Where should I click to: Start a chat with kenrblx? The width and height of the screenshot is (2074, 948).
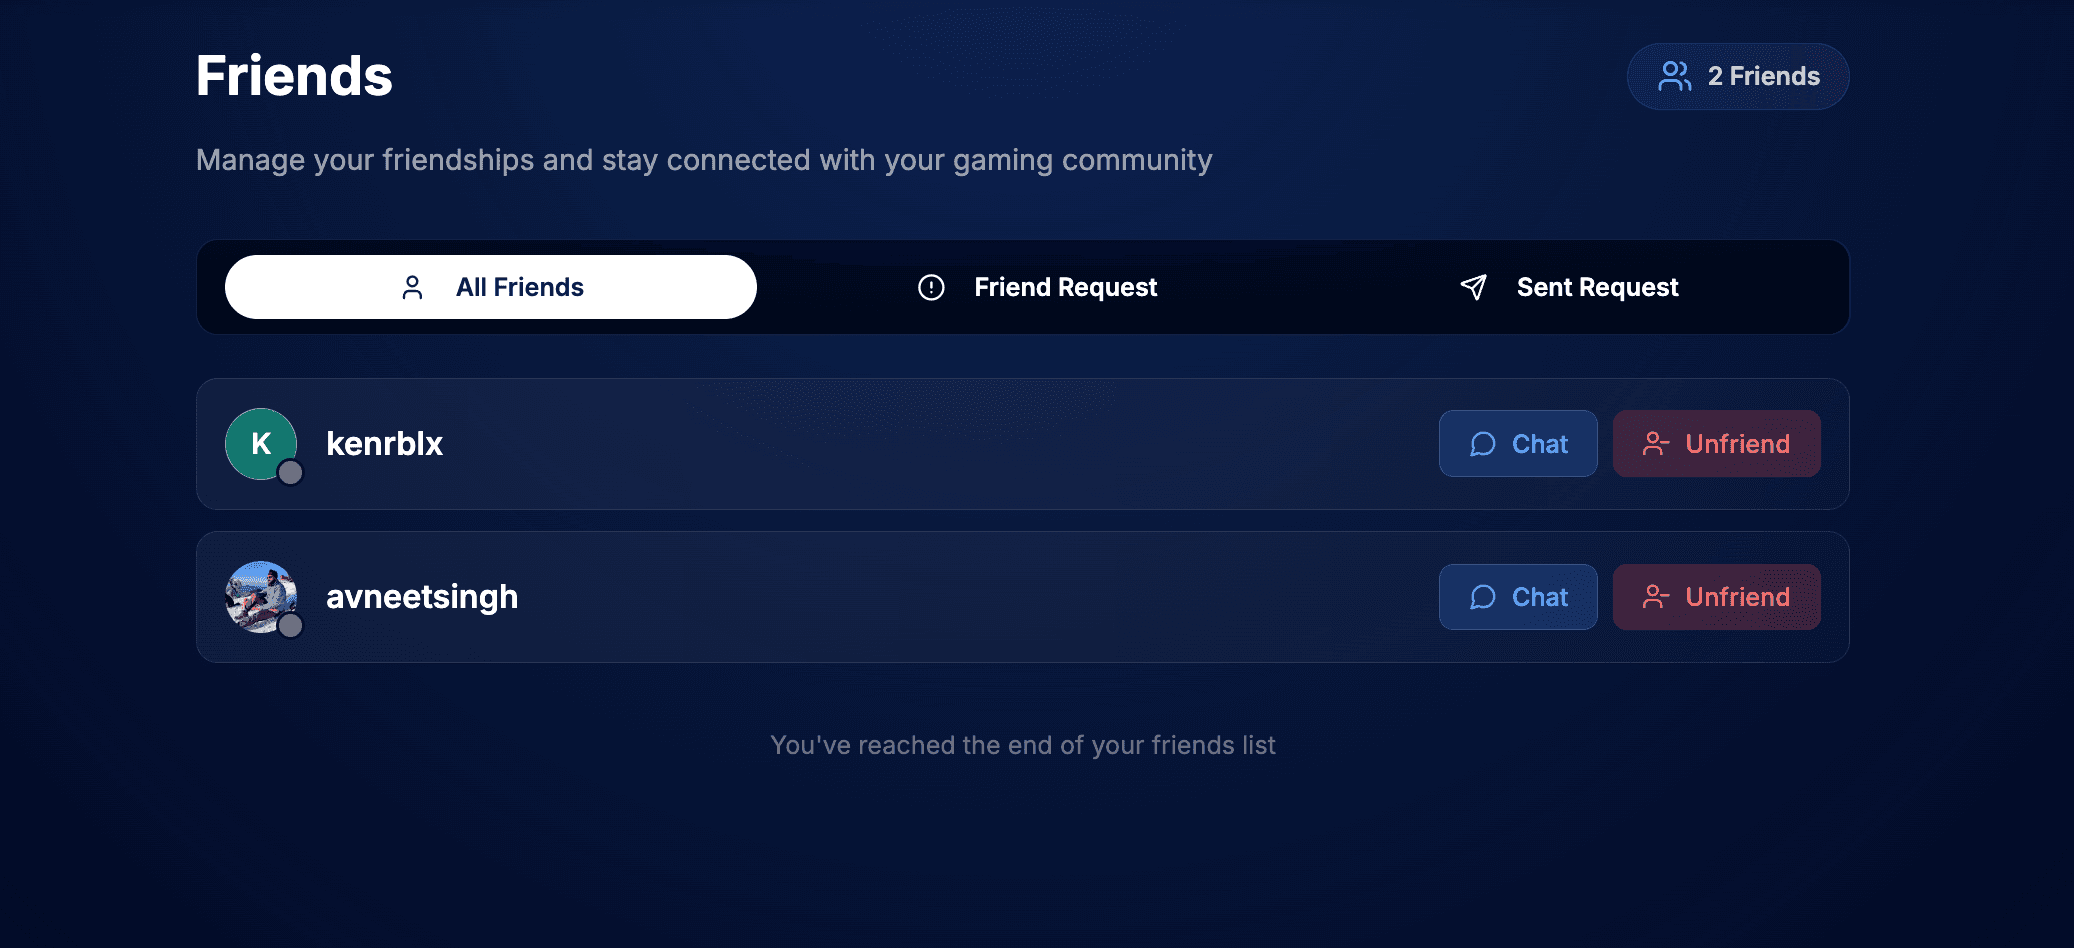tap(1517, 444)
